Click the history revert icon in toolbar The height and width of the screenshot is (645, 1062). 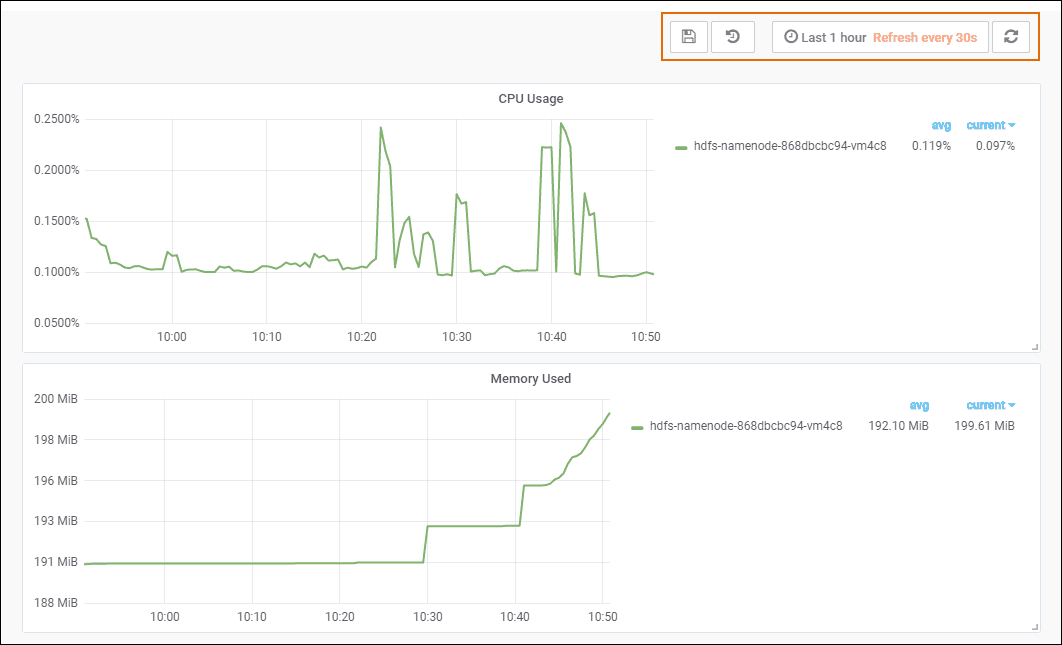point(733,37)
